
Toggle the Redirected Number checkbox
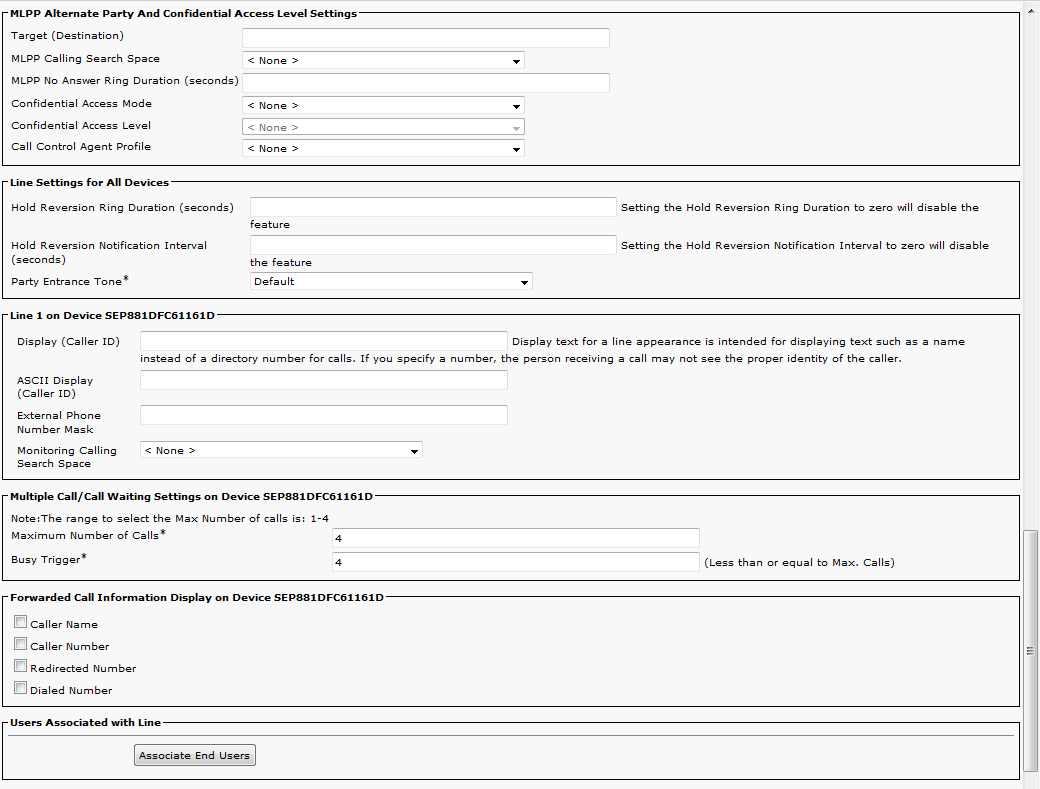21,667
